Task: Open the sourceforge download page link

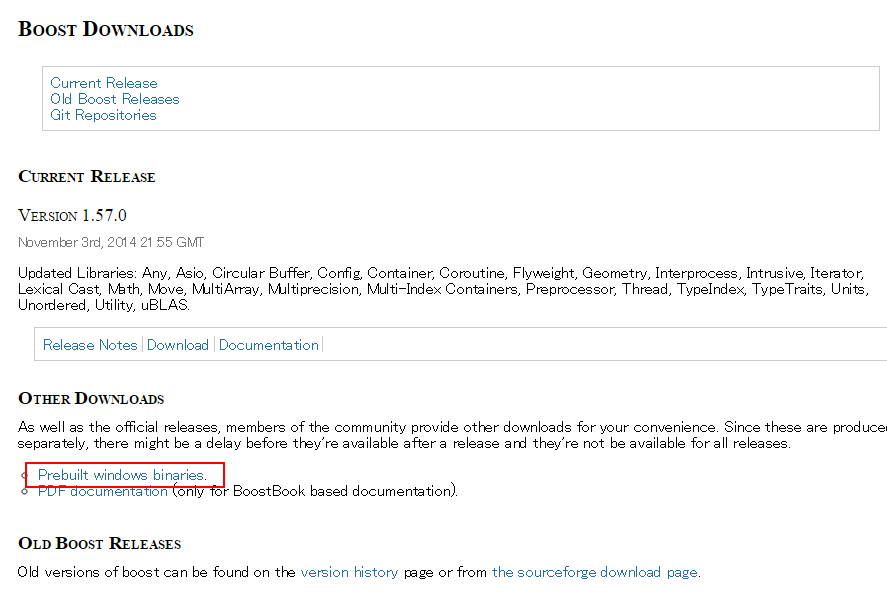Action: click(595, 572)
